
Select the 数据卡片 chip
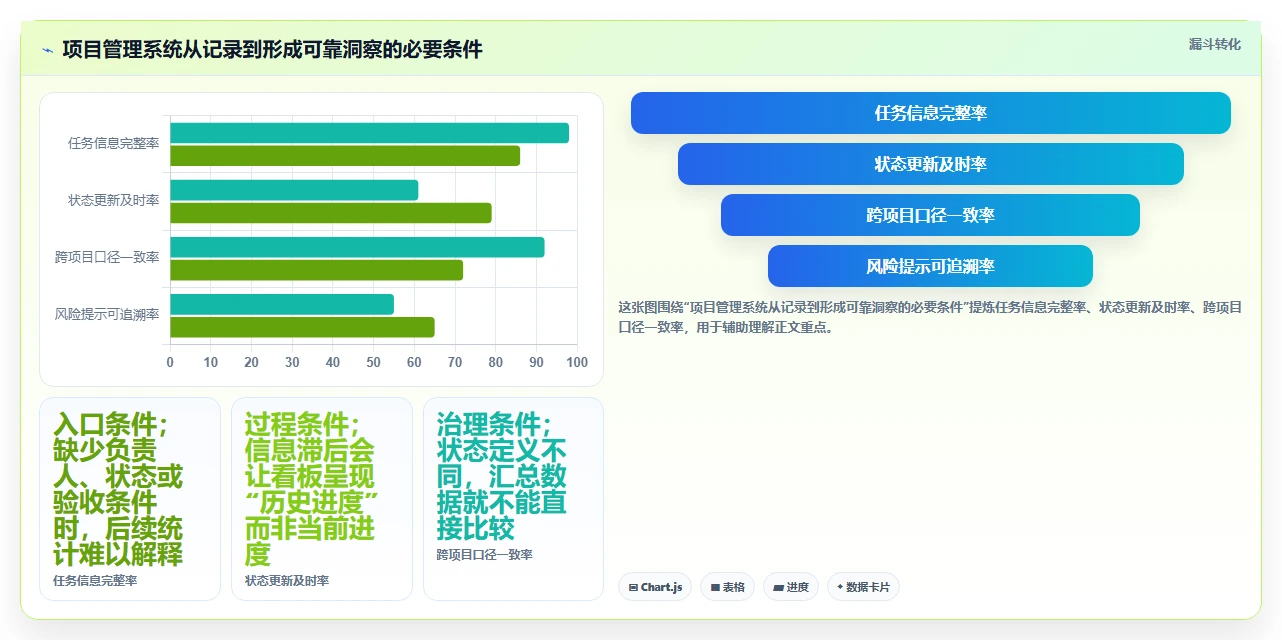863,587
